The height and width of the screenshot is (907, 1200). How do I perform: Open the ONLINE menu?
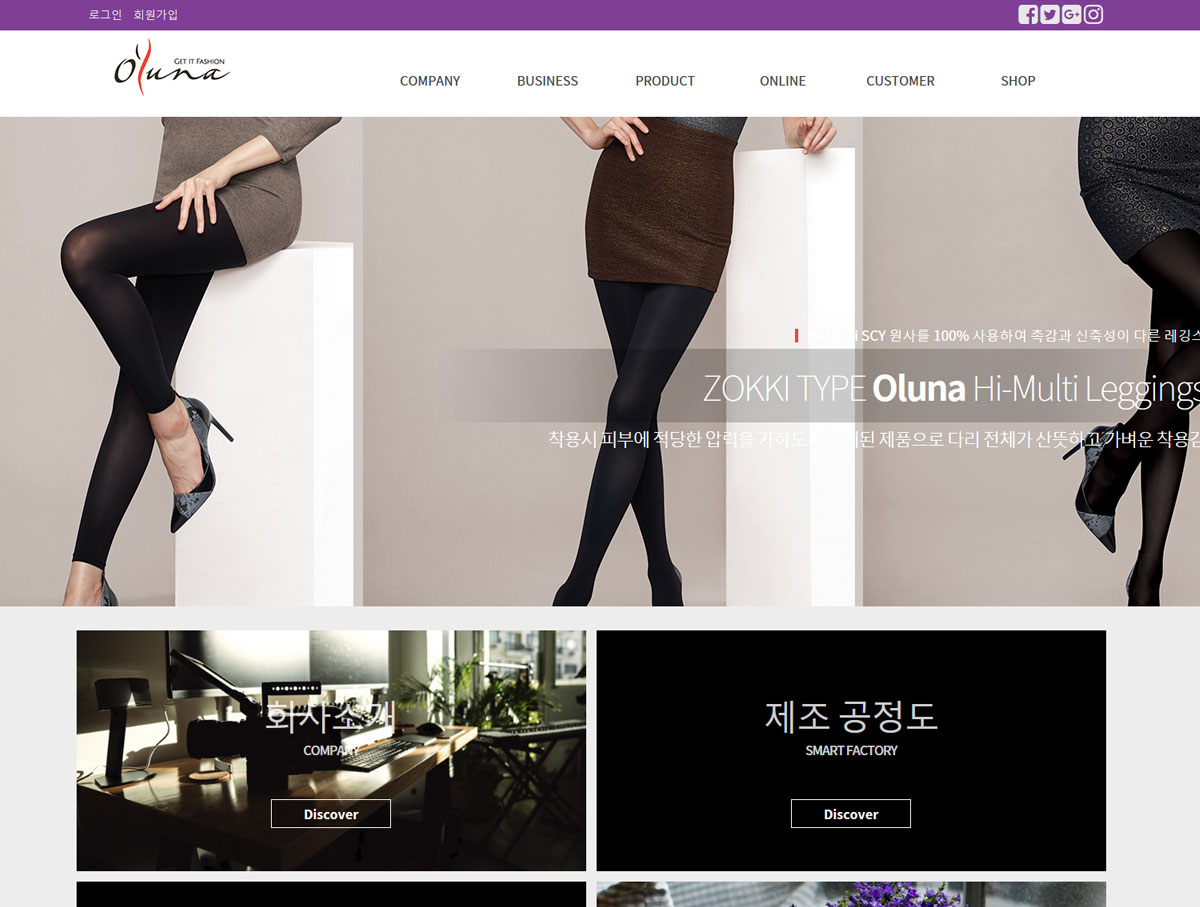pyautogui.click(x=783, y=81)
